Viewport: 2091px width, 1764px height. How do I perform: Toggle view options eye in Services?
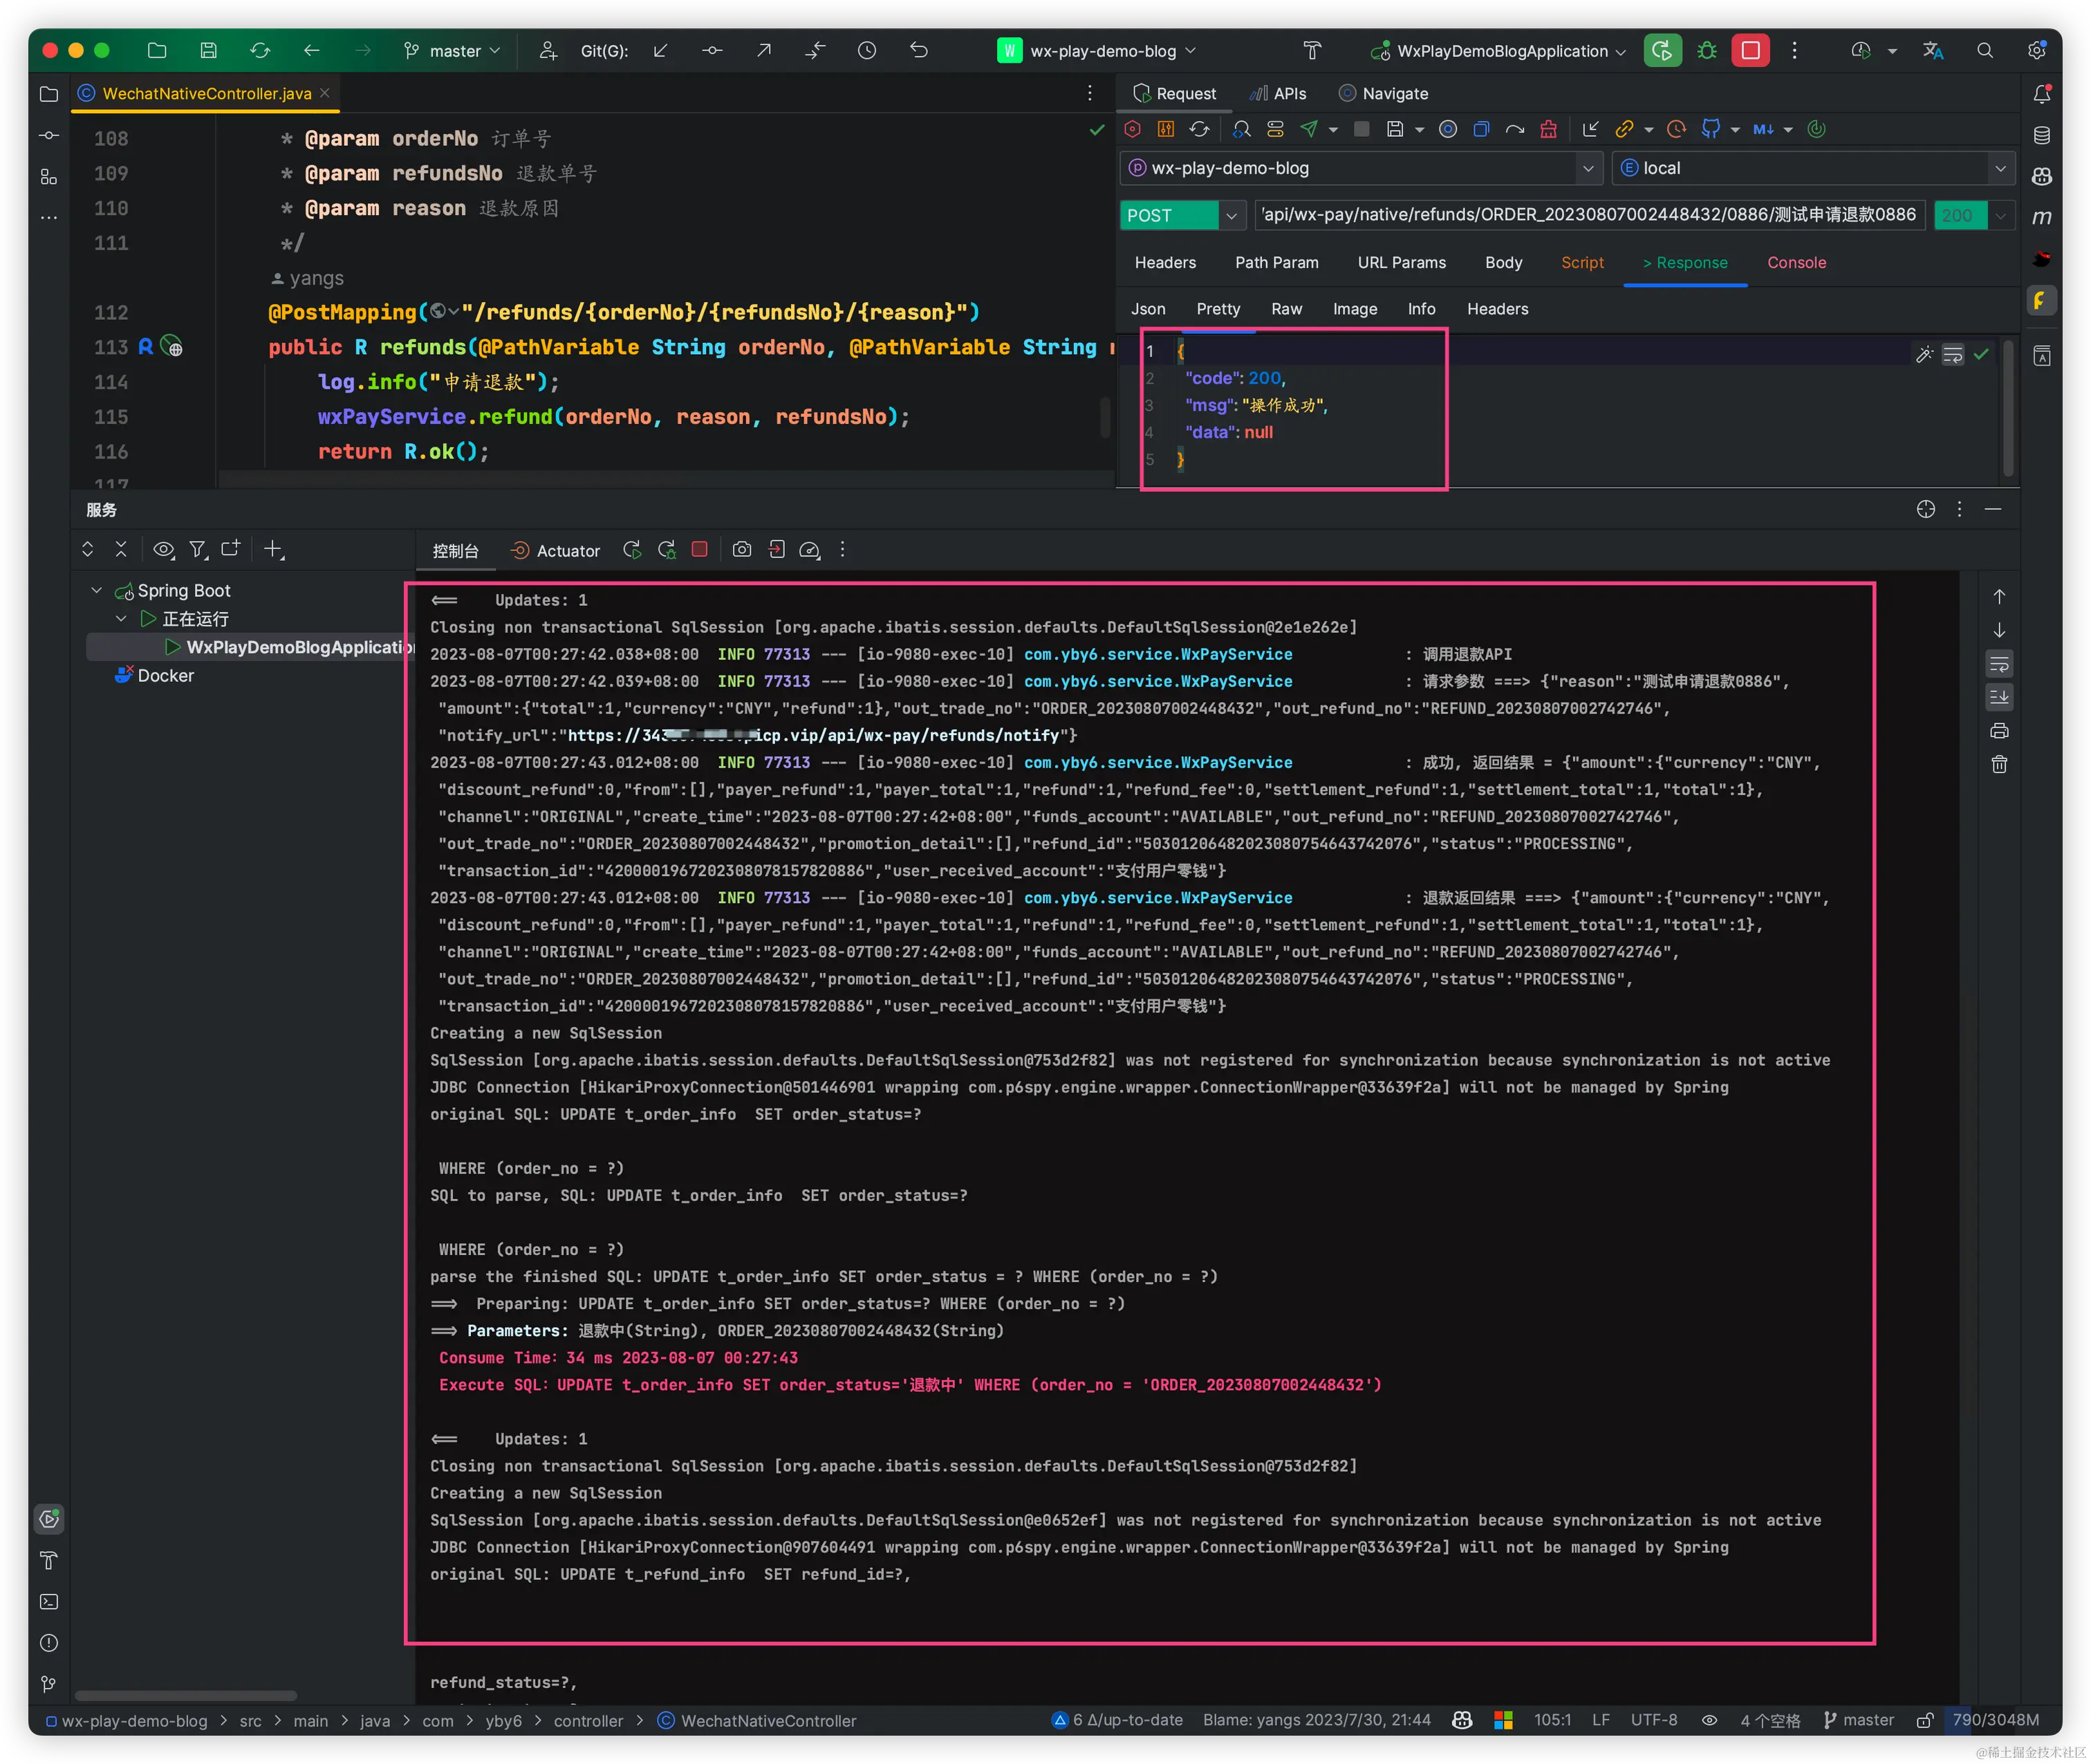pos(163,550)
